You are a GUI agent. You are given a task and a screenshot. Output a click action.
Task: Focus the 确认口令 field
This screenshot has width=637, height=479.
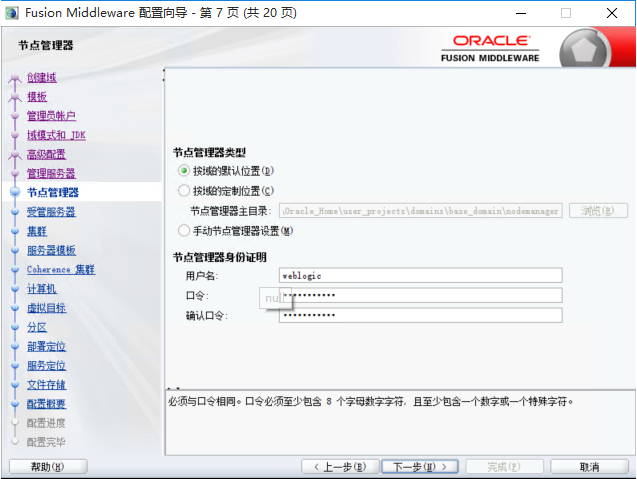click(420, 315)
